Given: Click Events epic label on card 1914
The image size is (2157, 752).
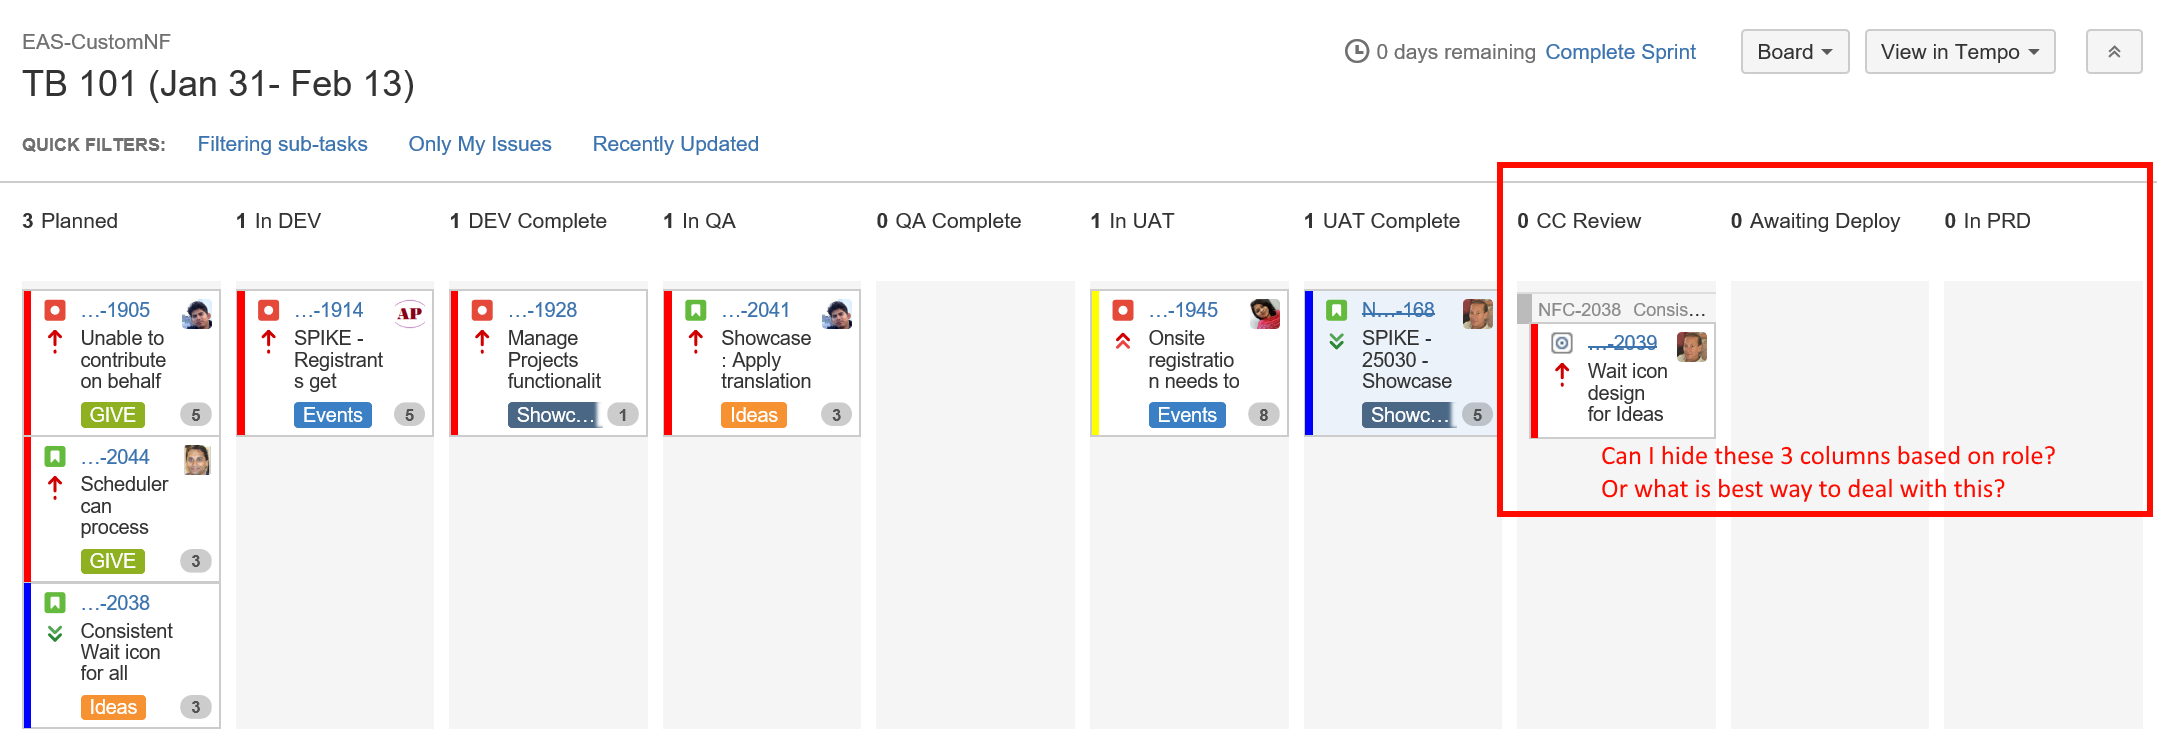Looking at the screenshot, I should click(x=333, y=415).
